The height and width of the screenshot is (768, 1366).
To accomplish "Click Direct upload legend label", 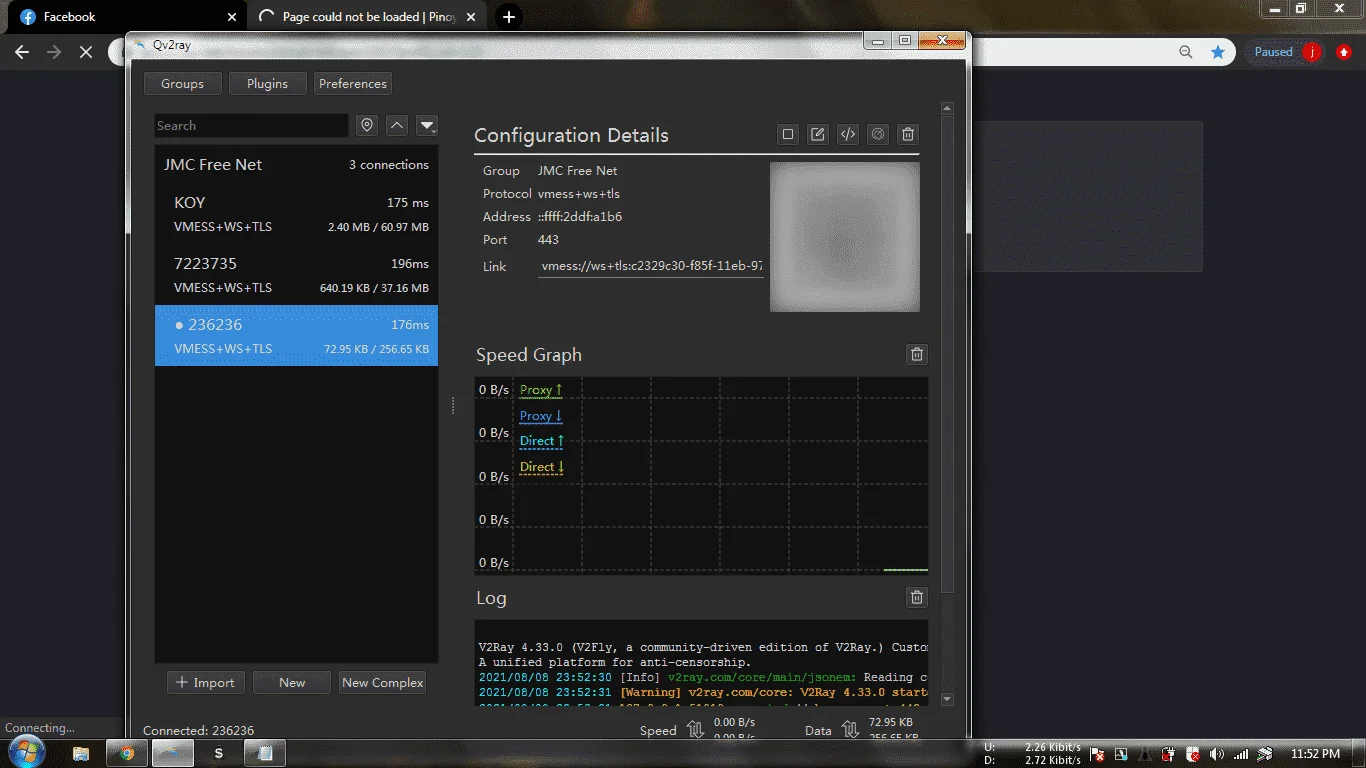I will point(542,441).
